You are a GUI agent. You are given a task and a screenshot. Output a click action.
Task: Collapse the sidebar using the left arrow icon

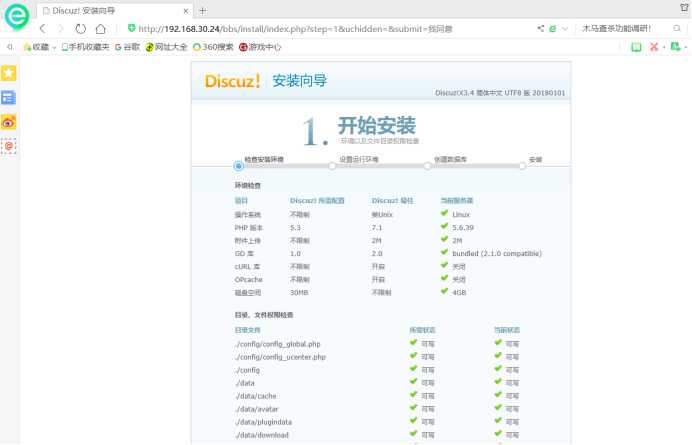coord(10,47)
